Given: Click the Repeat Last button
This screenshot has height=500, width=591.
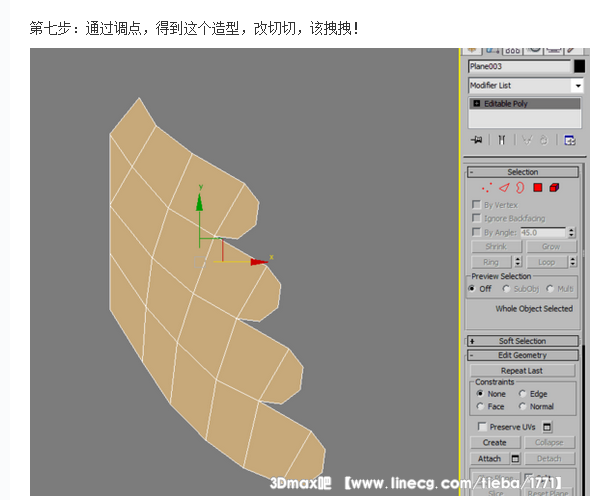Looking at the screenshot, I should (522, 371).
